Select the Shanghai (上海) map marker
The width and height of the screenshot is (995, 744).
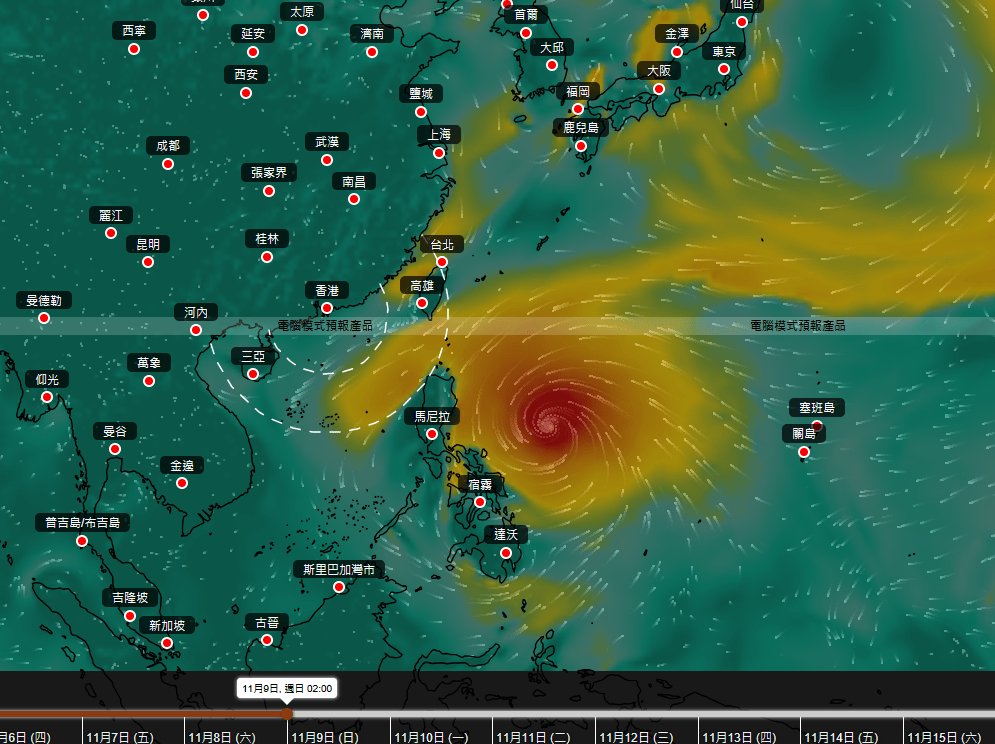click(439, 153)
